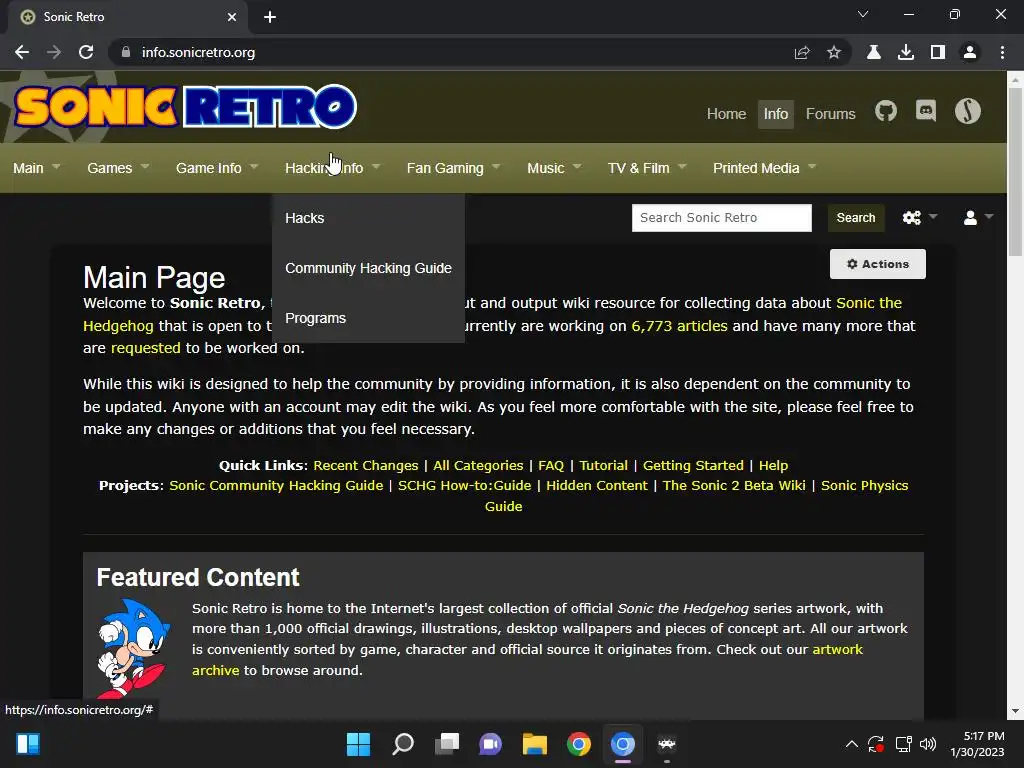Viewport: 1024px width, 768px height.
Task: Open the 6,773 articles link
Action: click(x=679, y=326)
